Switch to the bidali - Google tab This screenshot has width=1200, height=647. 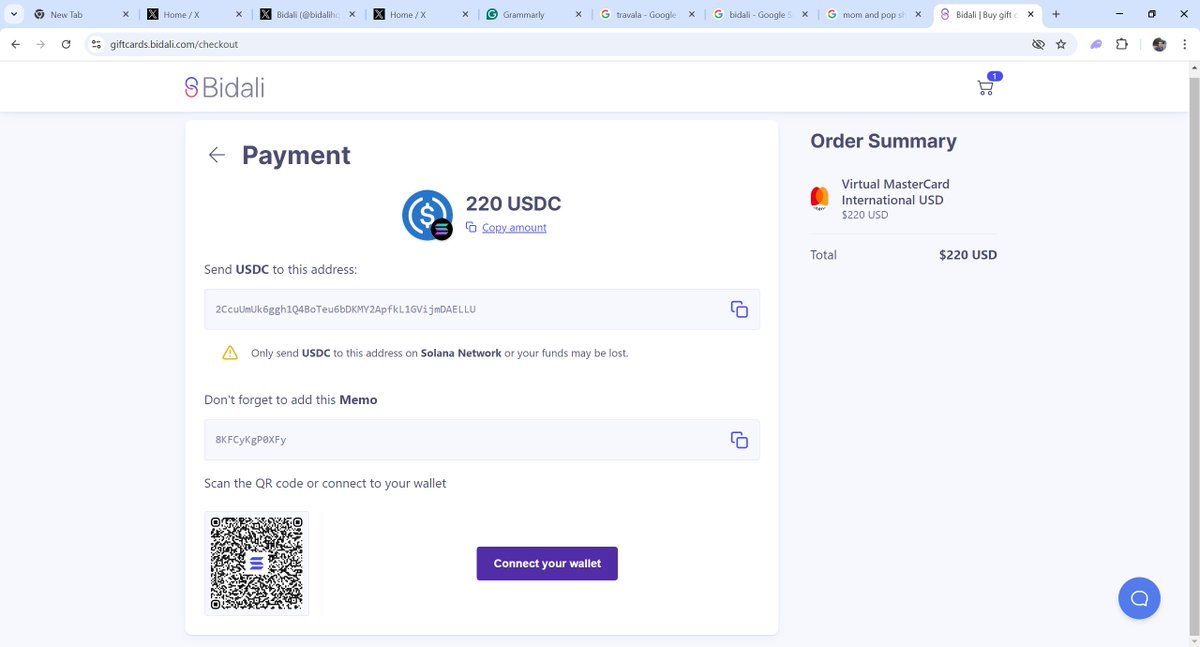(x=759, y=15)
